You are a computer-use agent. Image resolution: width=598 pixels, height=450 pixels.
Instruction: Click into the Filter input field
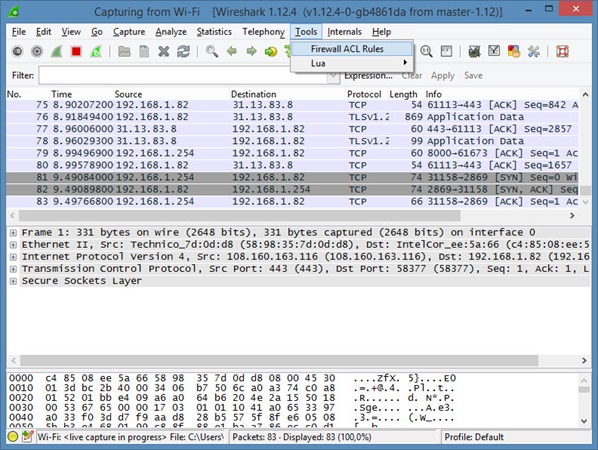(x=183, y=76)
